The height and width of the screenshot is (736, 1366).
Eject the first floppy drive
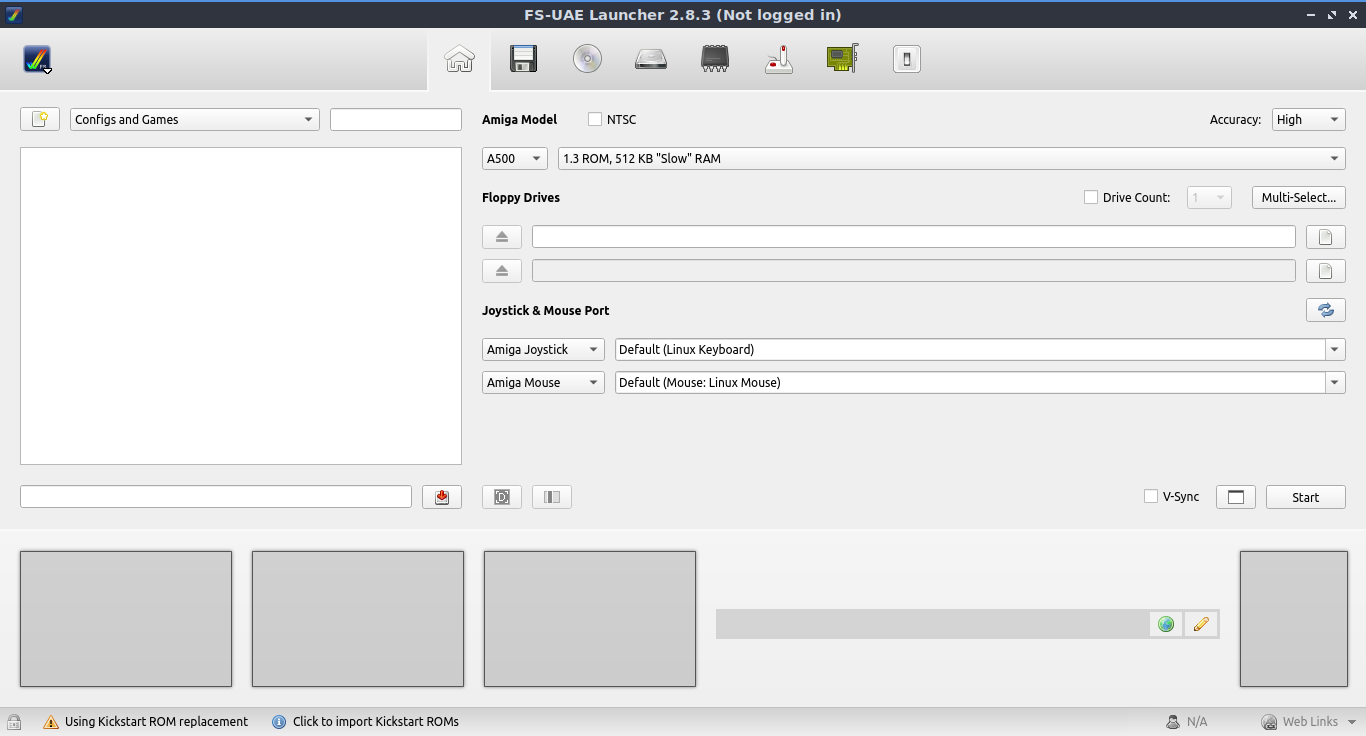pos(502,237)
